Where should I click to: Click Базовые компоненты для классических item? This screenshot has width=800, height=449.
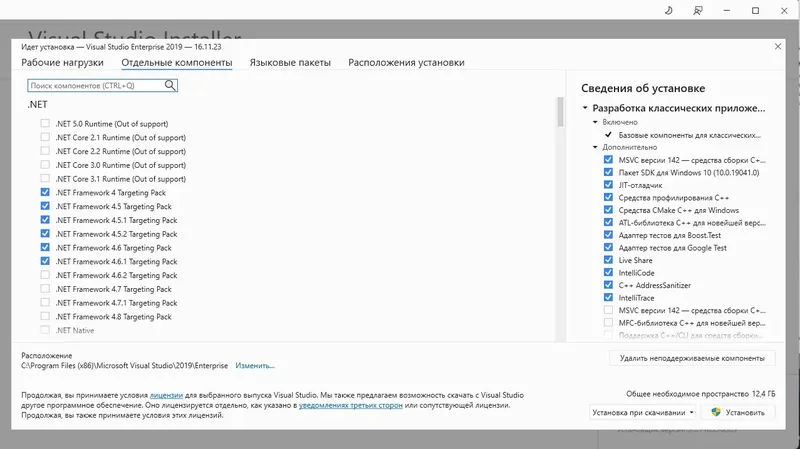coord(689,135)
